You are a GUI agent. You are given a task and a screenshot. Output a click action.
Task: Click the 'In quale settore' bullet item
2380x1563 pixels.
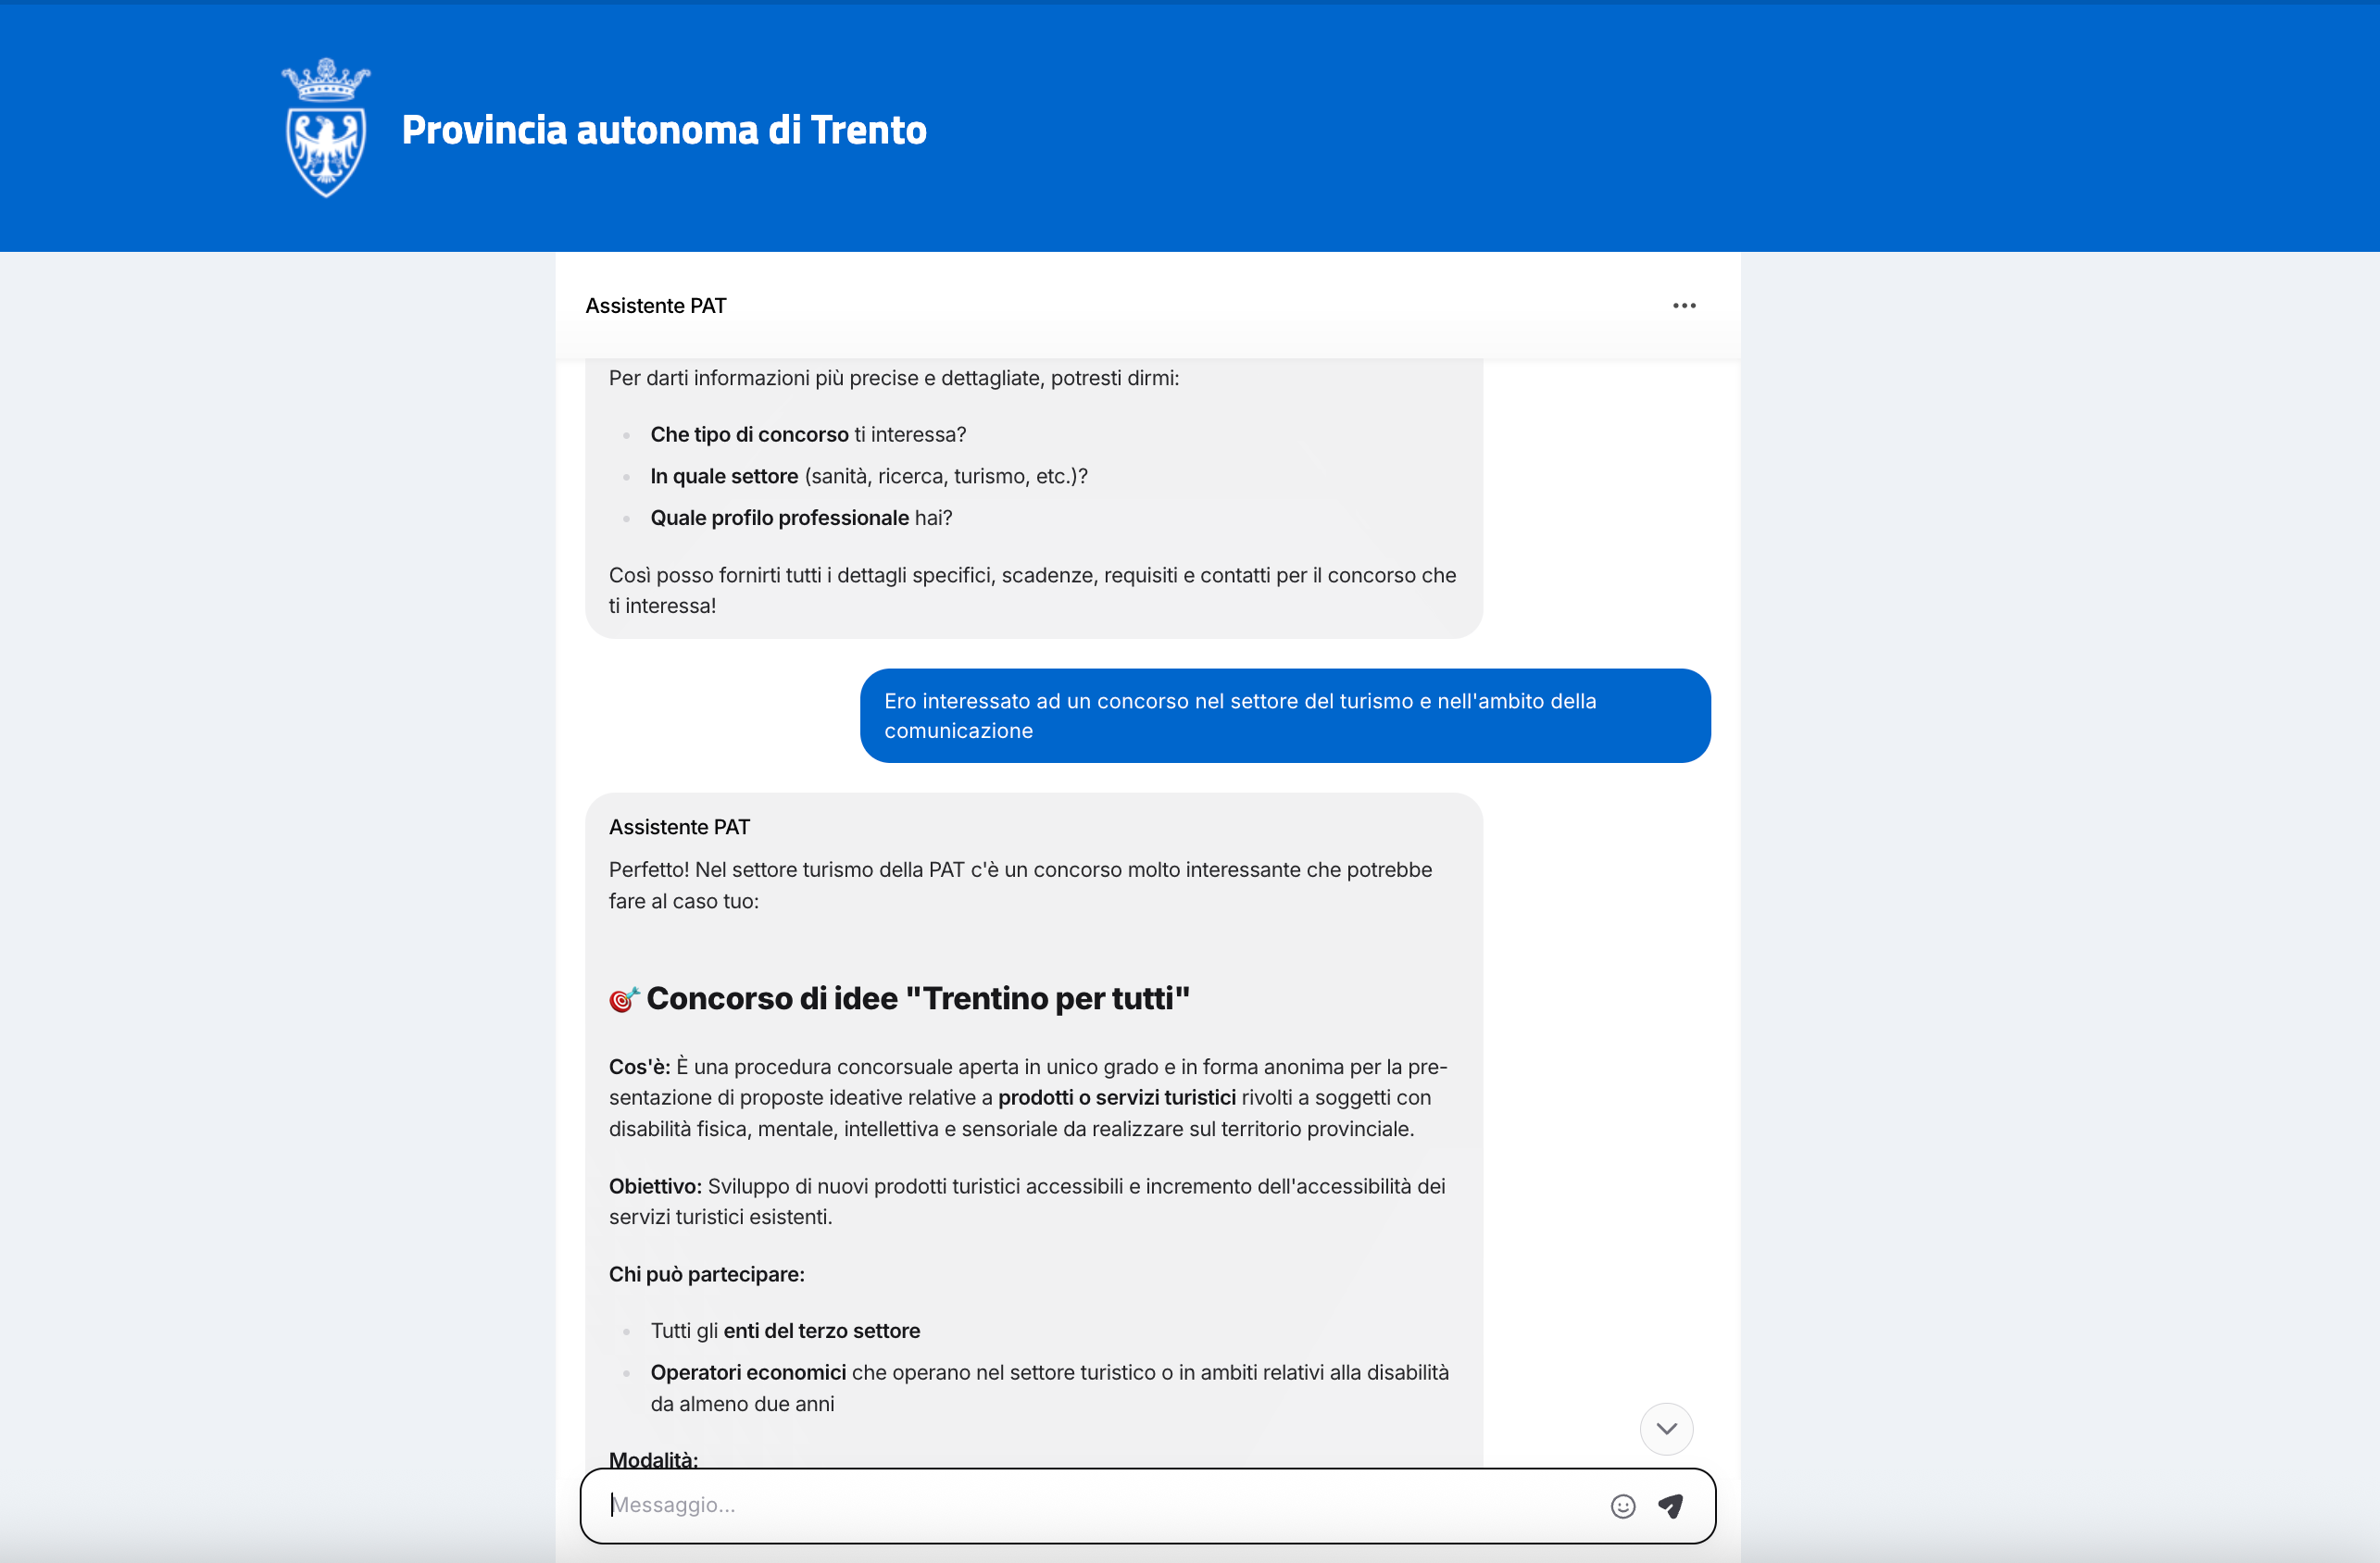tap(724, 476)
